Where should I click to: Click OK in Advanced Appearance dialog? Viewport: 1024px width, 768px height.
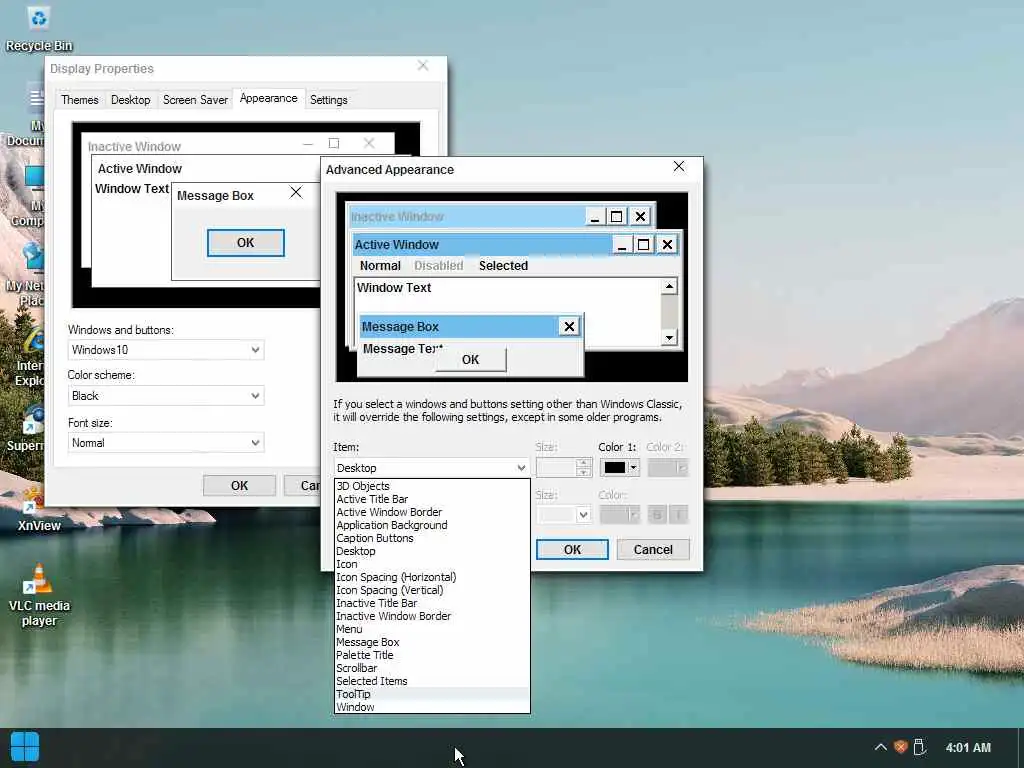pos(572,549)
